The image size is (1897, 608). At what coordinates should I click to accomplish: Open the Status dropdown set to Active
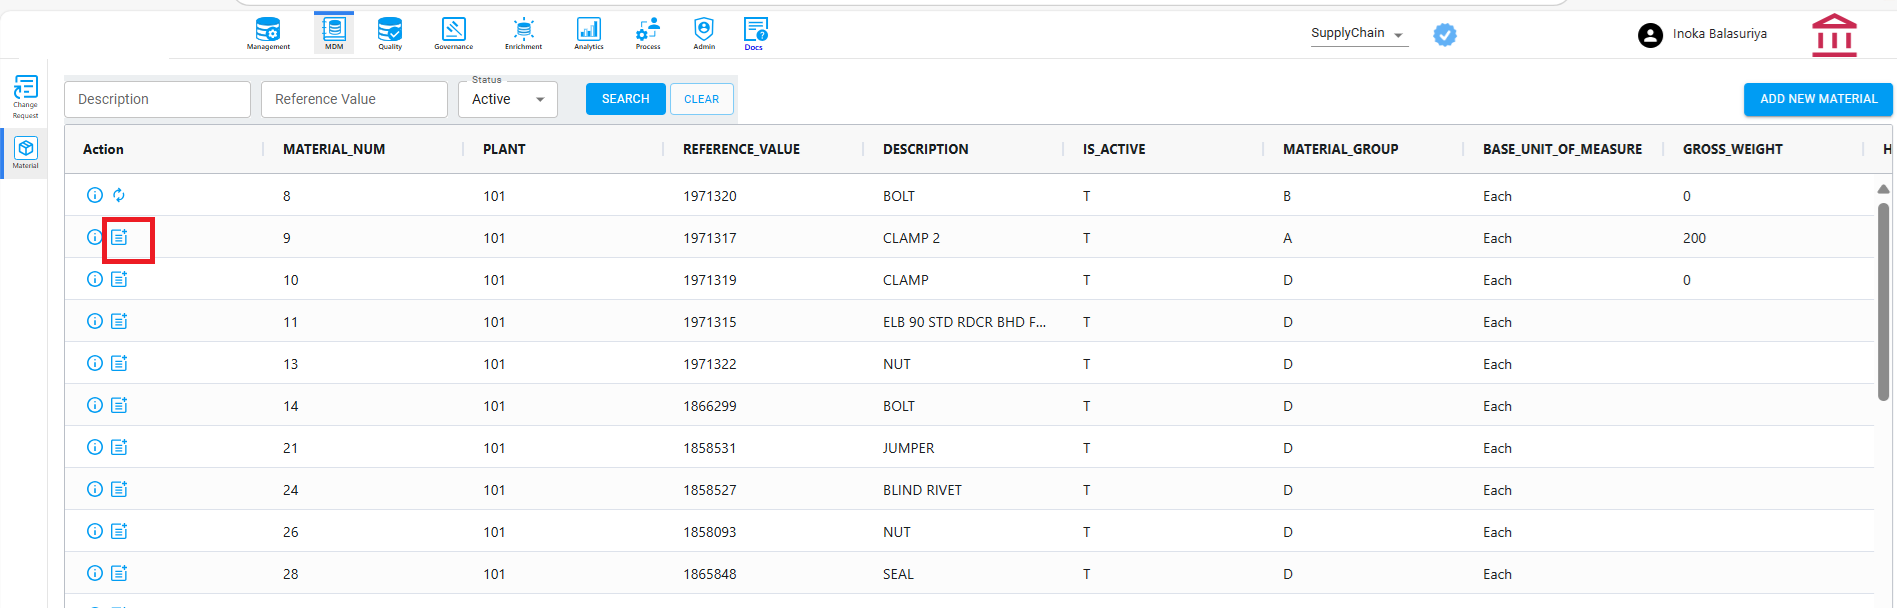tap(508, 99)
